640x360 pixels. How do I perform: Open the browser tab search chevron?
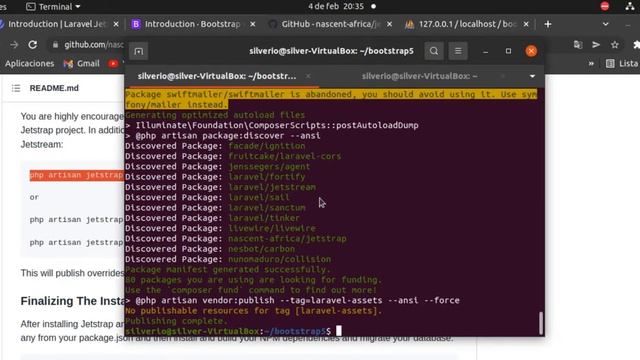tap(606, 24)
